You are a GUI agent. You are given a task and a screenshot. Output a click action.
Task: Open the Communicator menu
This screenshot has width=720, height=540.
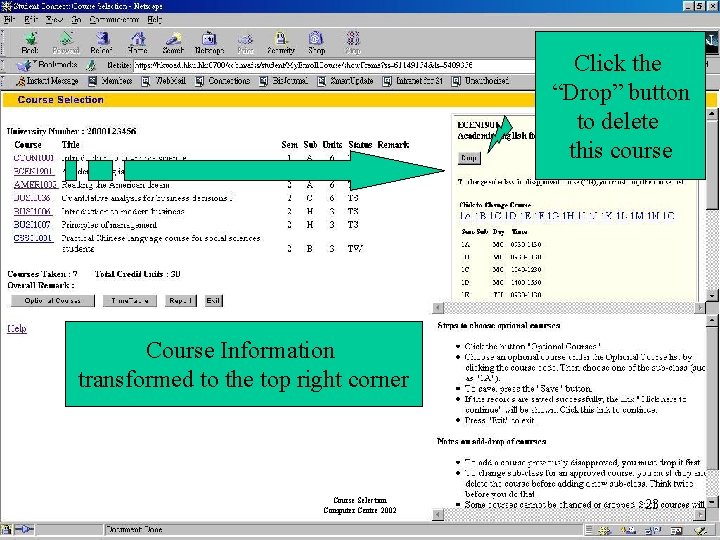pos(114,20)
